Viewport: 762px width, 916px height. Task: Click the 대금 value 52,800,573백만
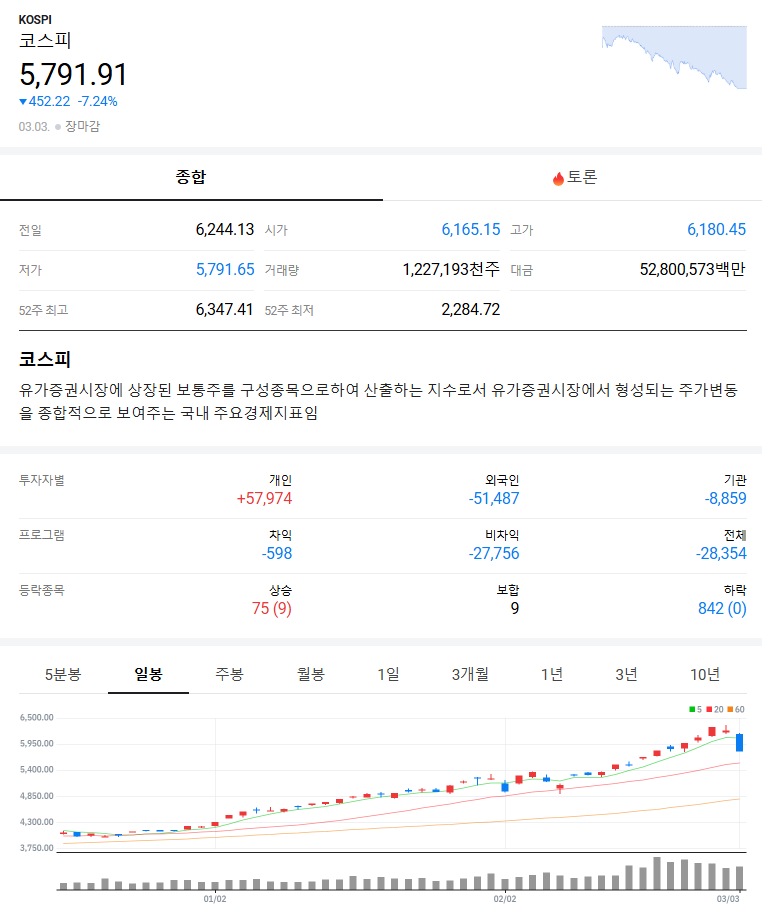pos(692,269)
